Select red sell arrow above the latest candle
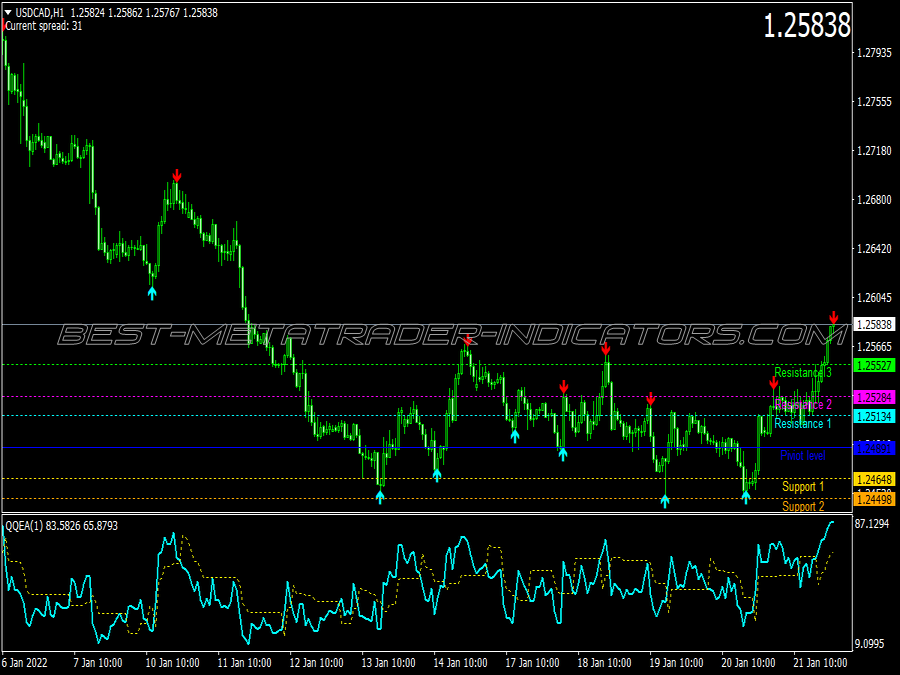Screen dimensions: 900x675 [x=833, y=317]
